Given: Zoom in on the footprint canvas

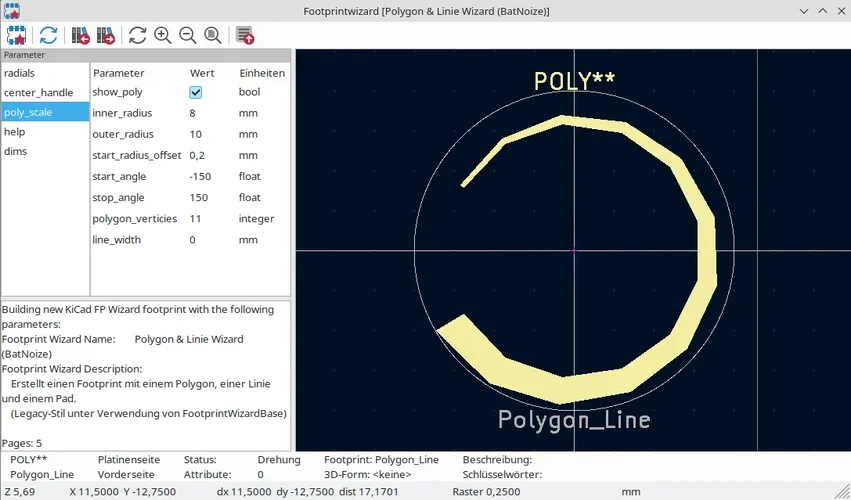Looking at the screenshot, I should coord(163,35).
